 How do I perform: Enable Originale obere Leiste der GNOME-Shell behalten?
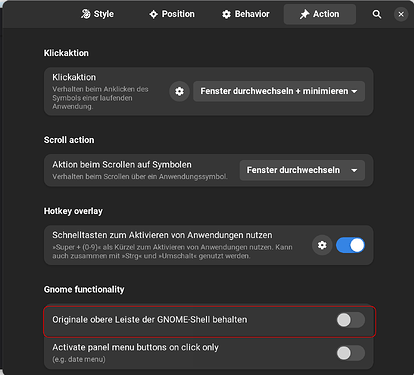coord(351,320)
